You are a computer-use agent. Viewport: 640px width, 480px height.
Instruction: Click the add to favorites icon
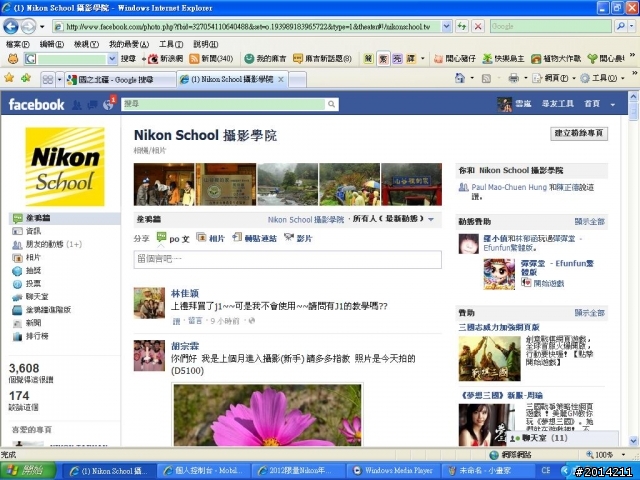point(26,78)
